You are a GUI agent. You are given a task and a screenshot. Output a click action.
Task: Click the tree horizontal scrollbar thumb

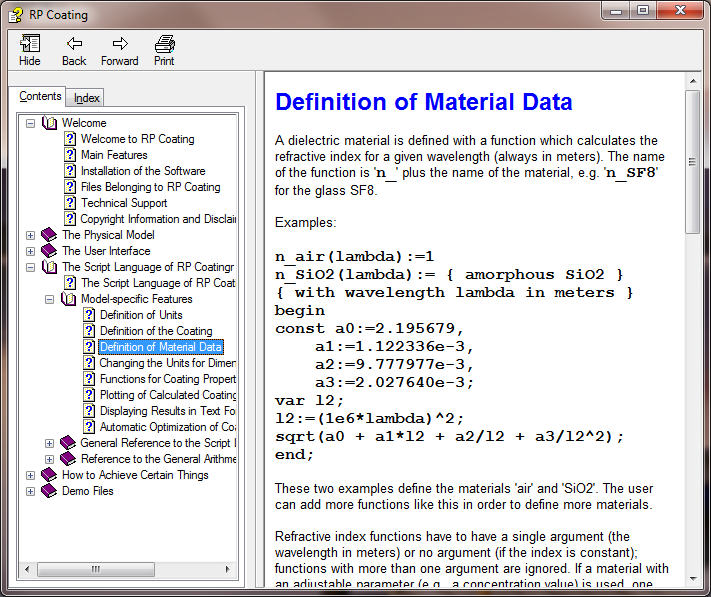pos(96,569)
